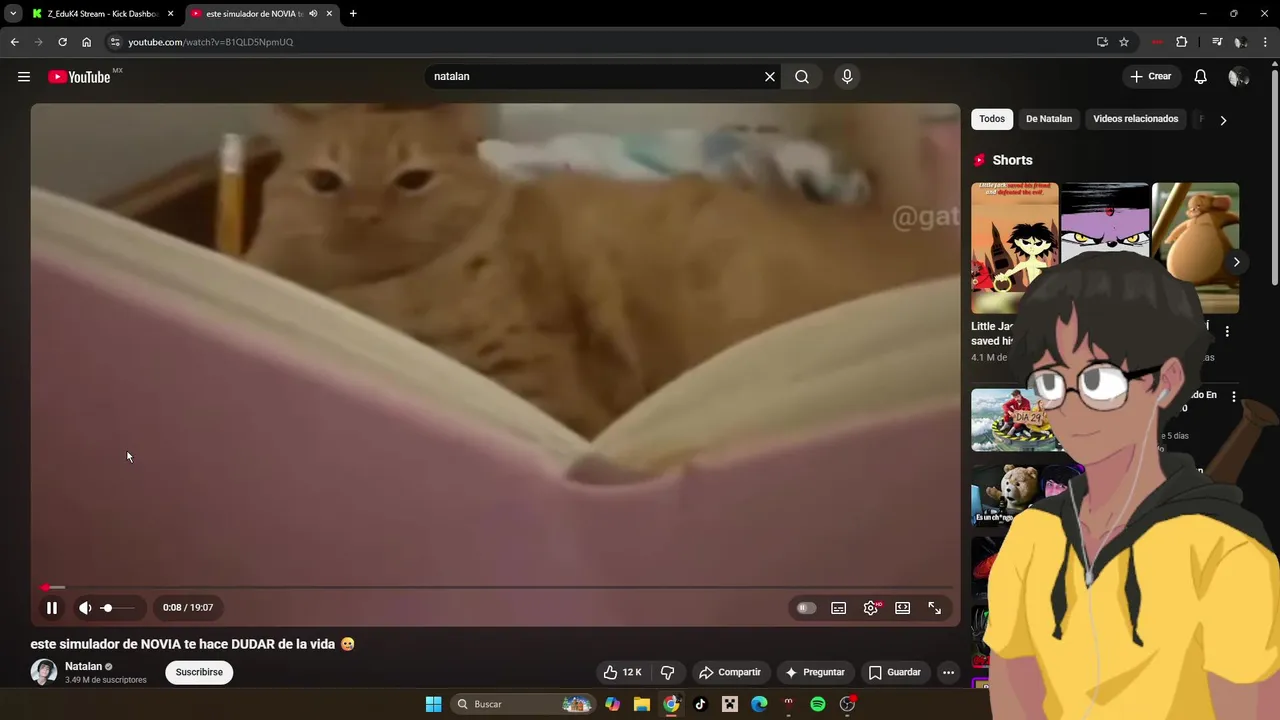
Task: Open the YouTube guide hamburger menu
Action: (24, 77)
